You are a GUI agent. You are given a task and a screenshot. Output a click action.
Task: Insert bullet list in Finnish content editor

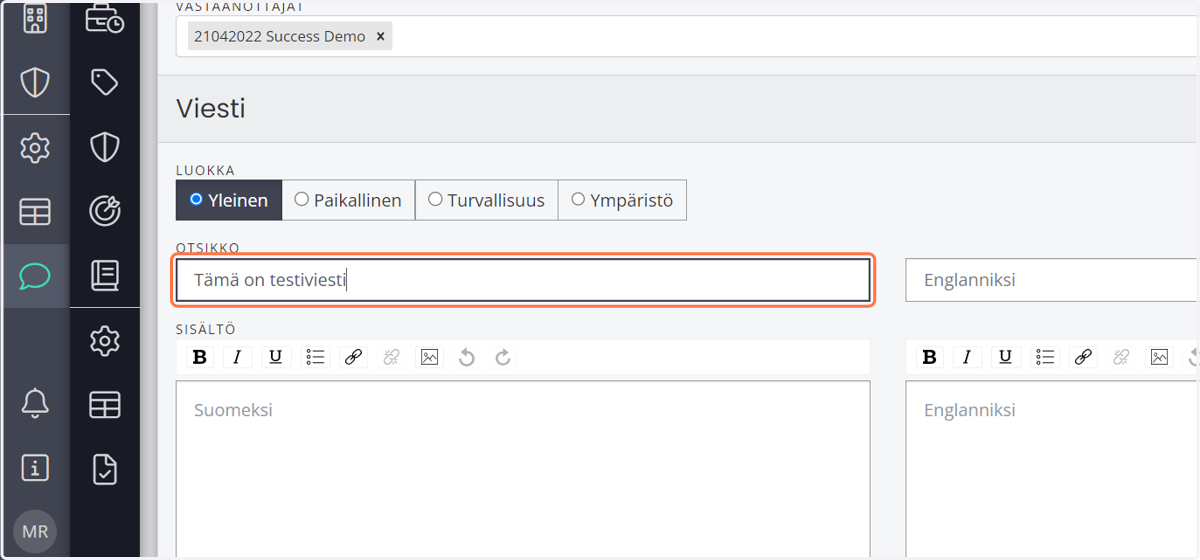click(316, 357)
